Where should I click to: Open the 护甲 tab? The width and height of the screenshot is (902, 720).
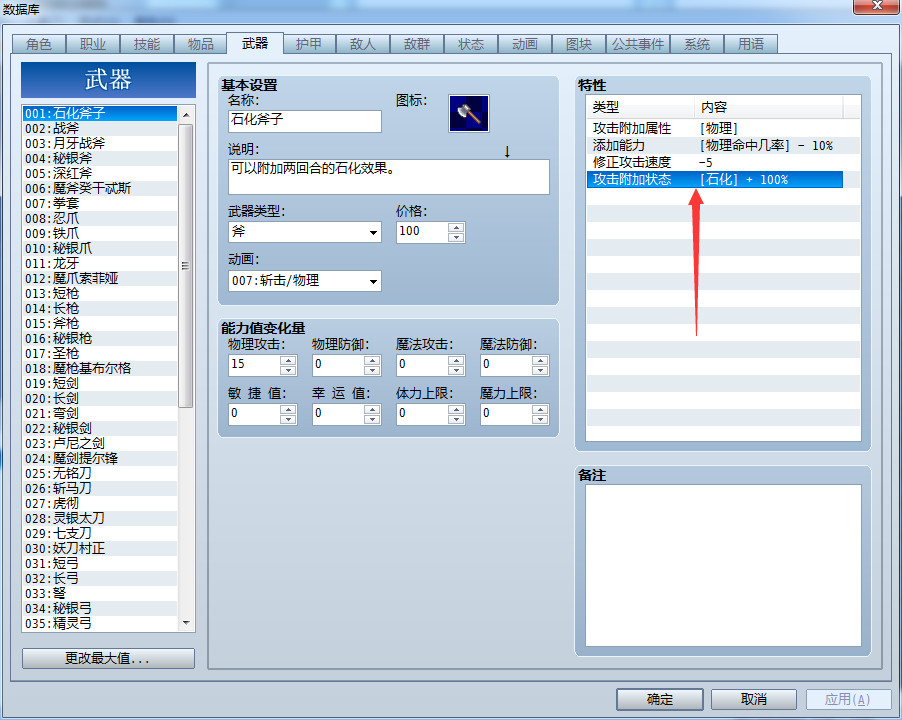[x=308, y=44]
